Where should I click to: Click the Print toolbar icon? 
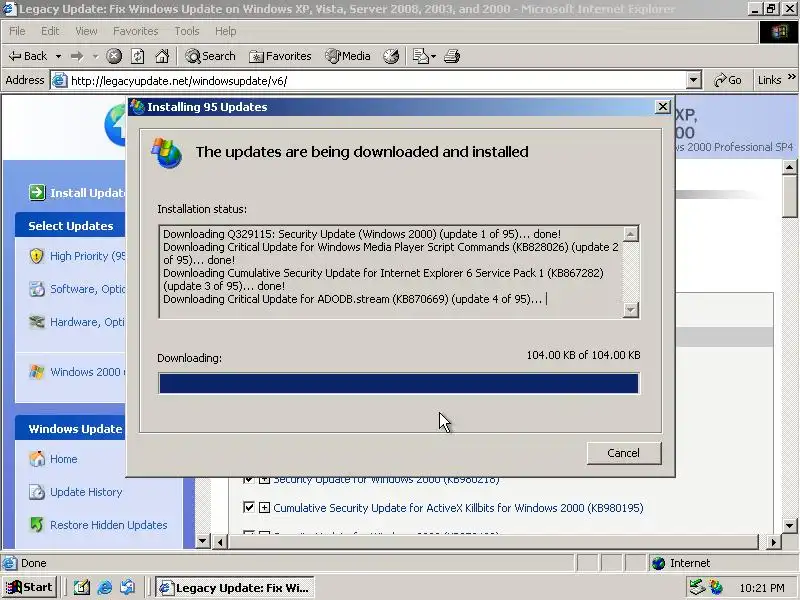pyautogui.click(x=452, y=56)
